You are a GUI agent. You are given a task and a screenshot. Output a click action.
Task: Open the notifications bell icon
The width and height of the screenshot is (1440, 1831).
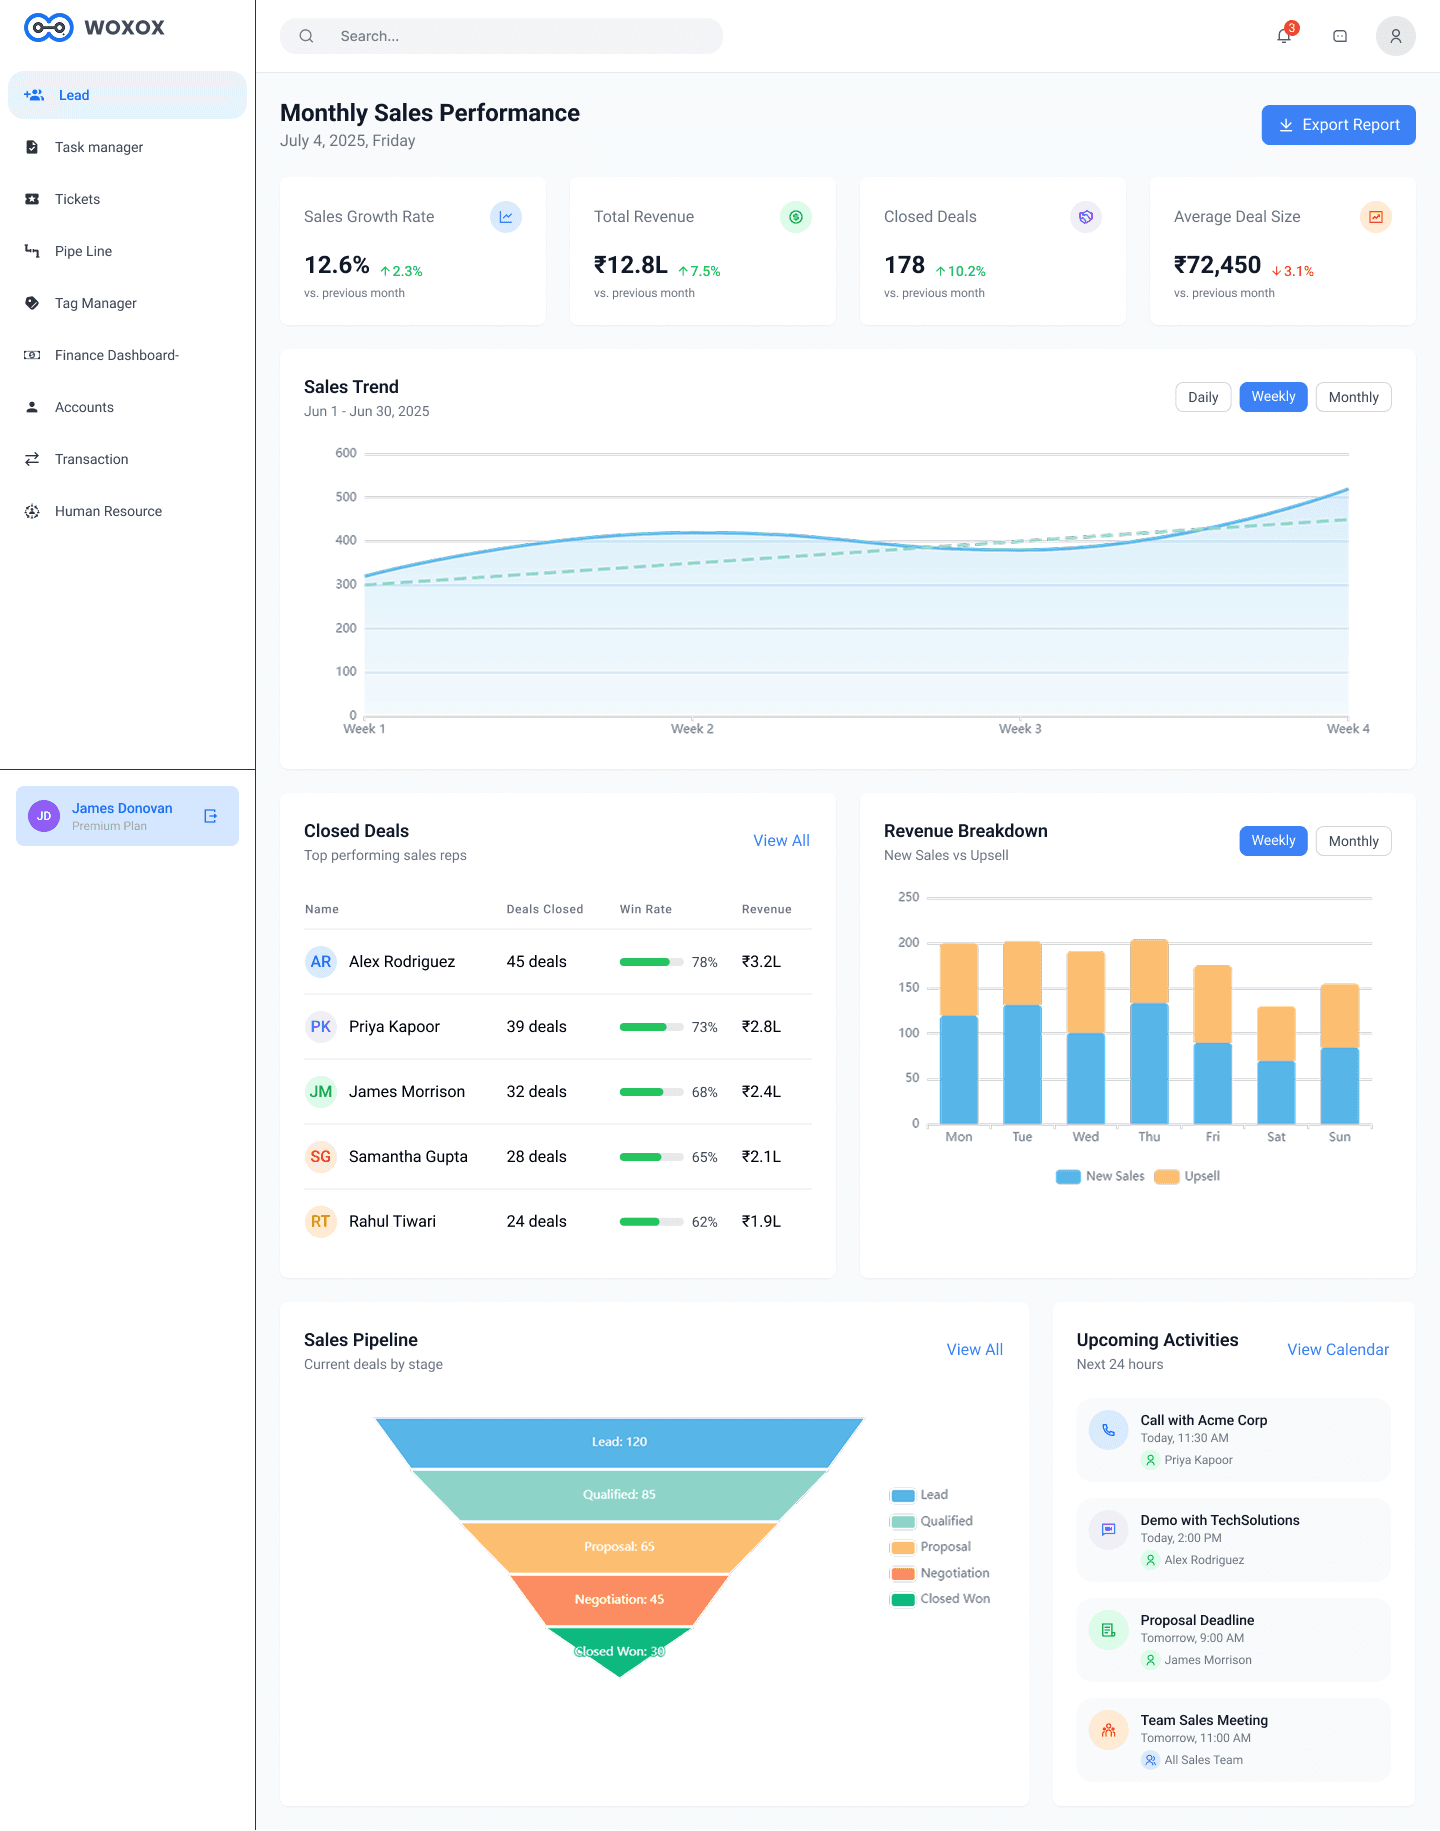[x=1284, y=36]
